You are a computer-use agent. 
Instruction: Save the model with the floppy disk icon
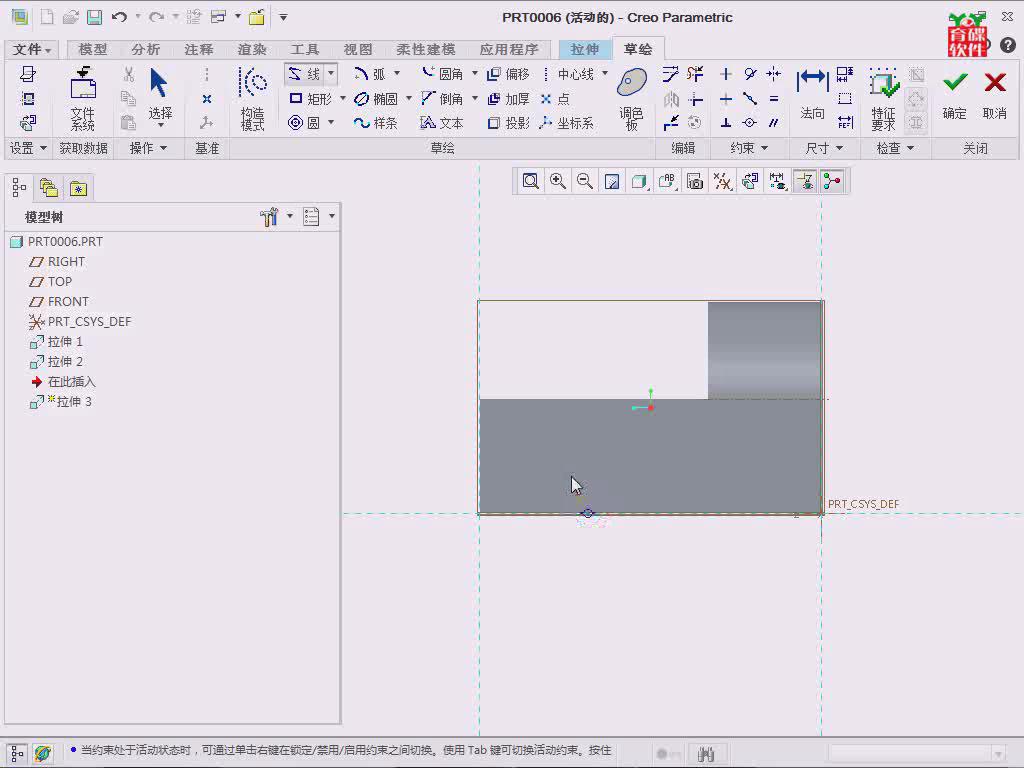95,17
